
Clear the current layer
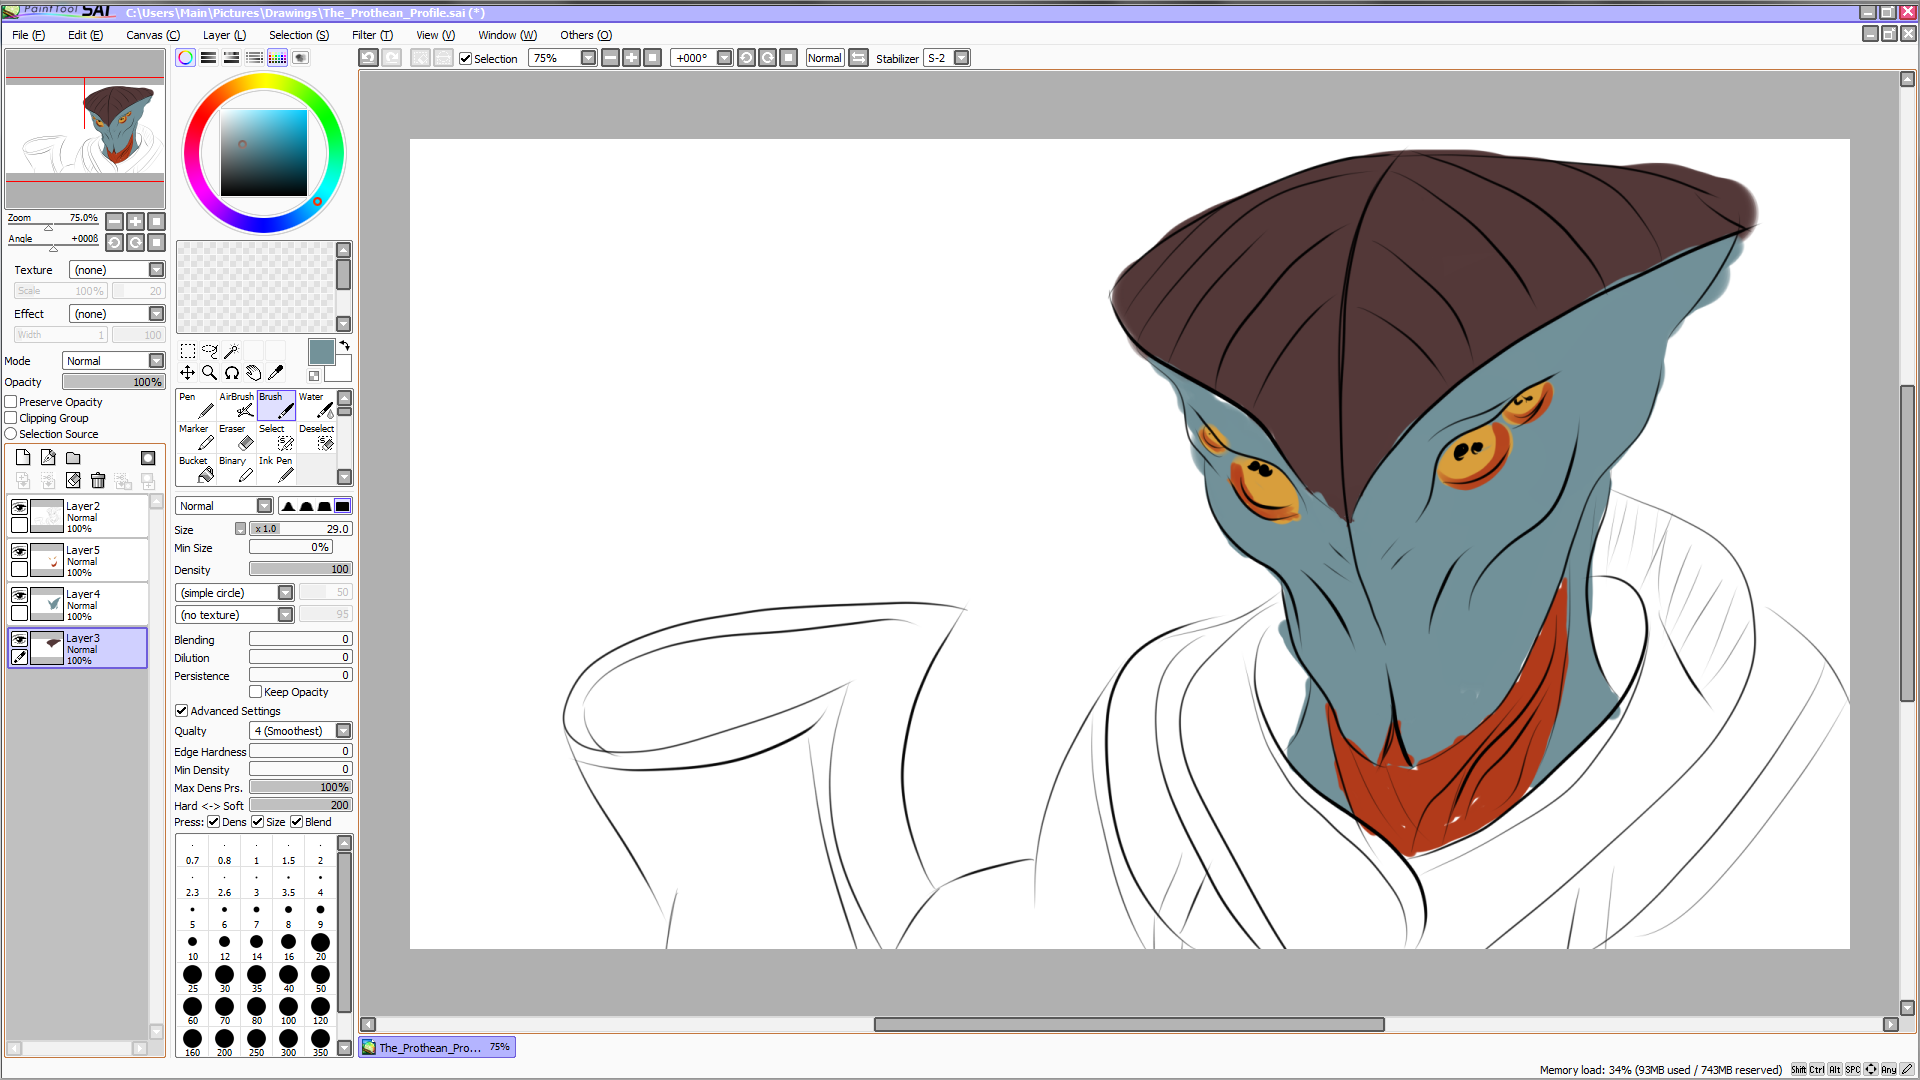pyautogui.click(x=73, y=481)
